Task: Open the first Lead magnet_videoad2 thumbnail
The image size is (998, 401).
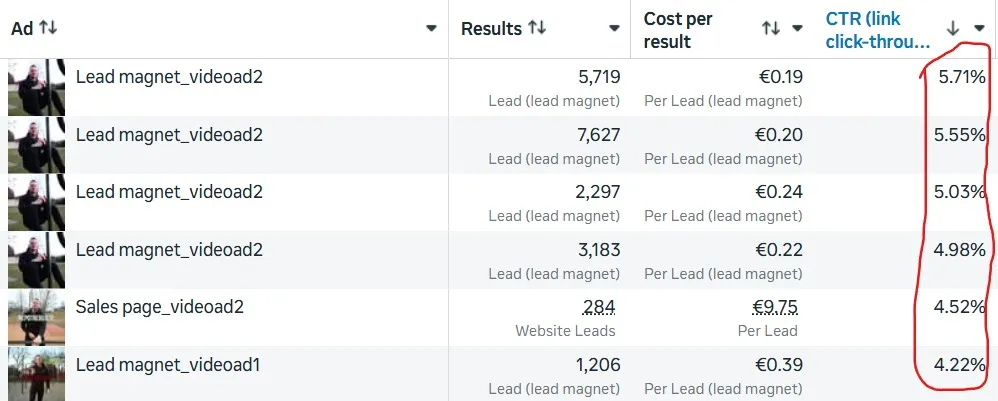Action: pos(36,87)
